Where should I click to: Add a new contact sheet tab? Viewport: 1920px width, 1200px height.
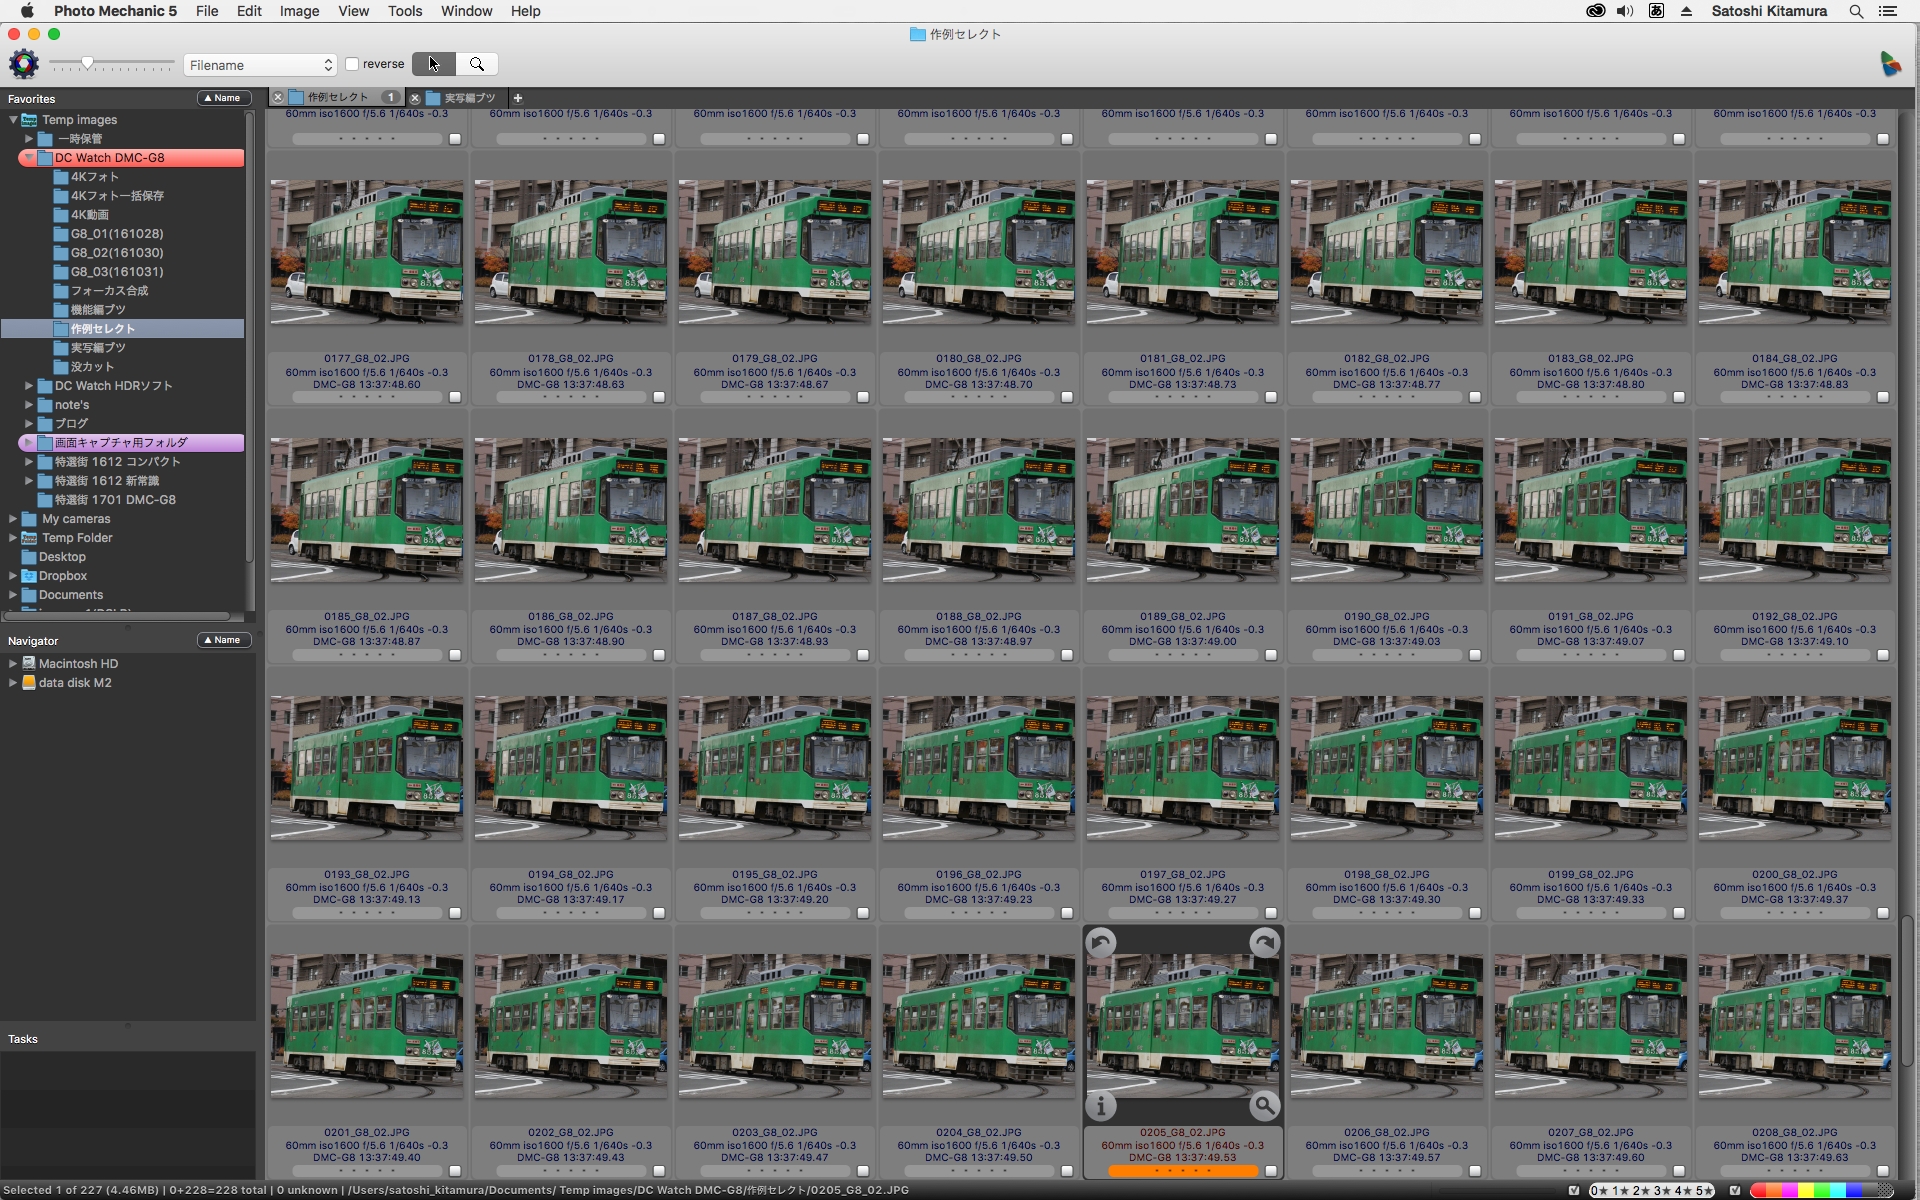click(518, 98)
